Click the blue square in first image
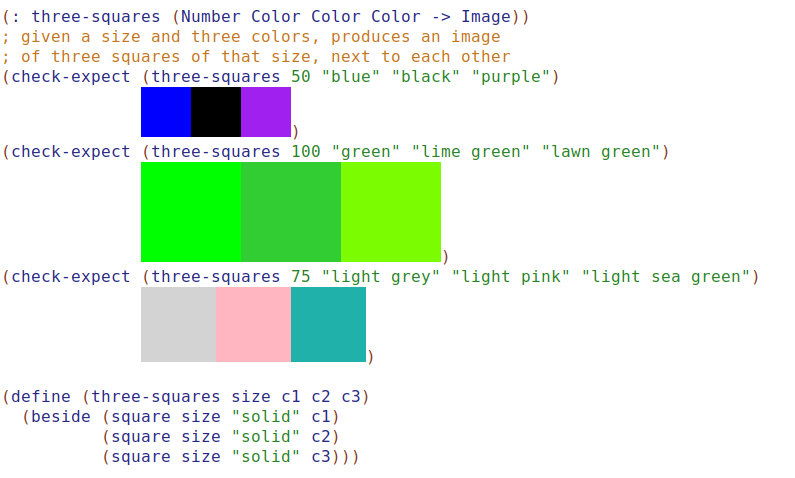The image size is (795, 478). coord(166,112)
